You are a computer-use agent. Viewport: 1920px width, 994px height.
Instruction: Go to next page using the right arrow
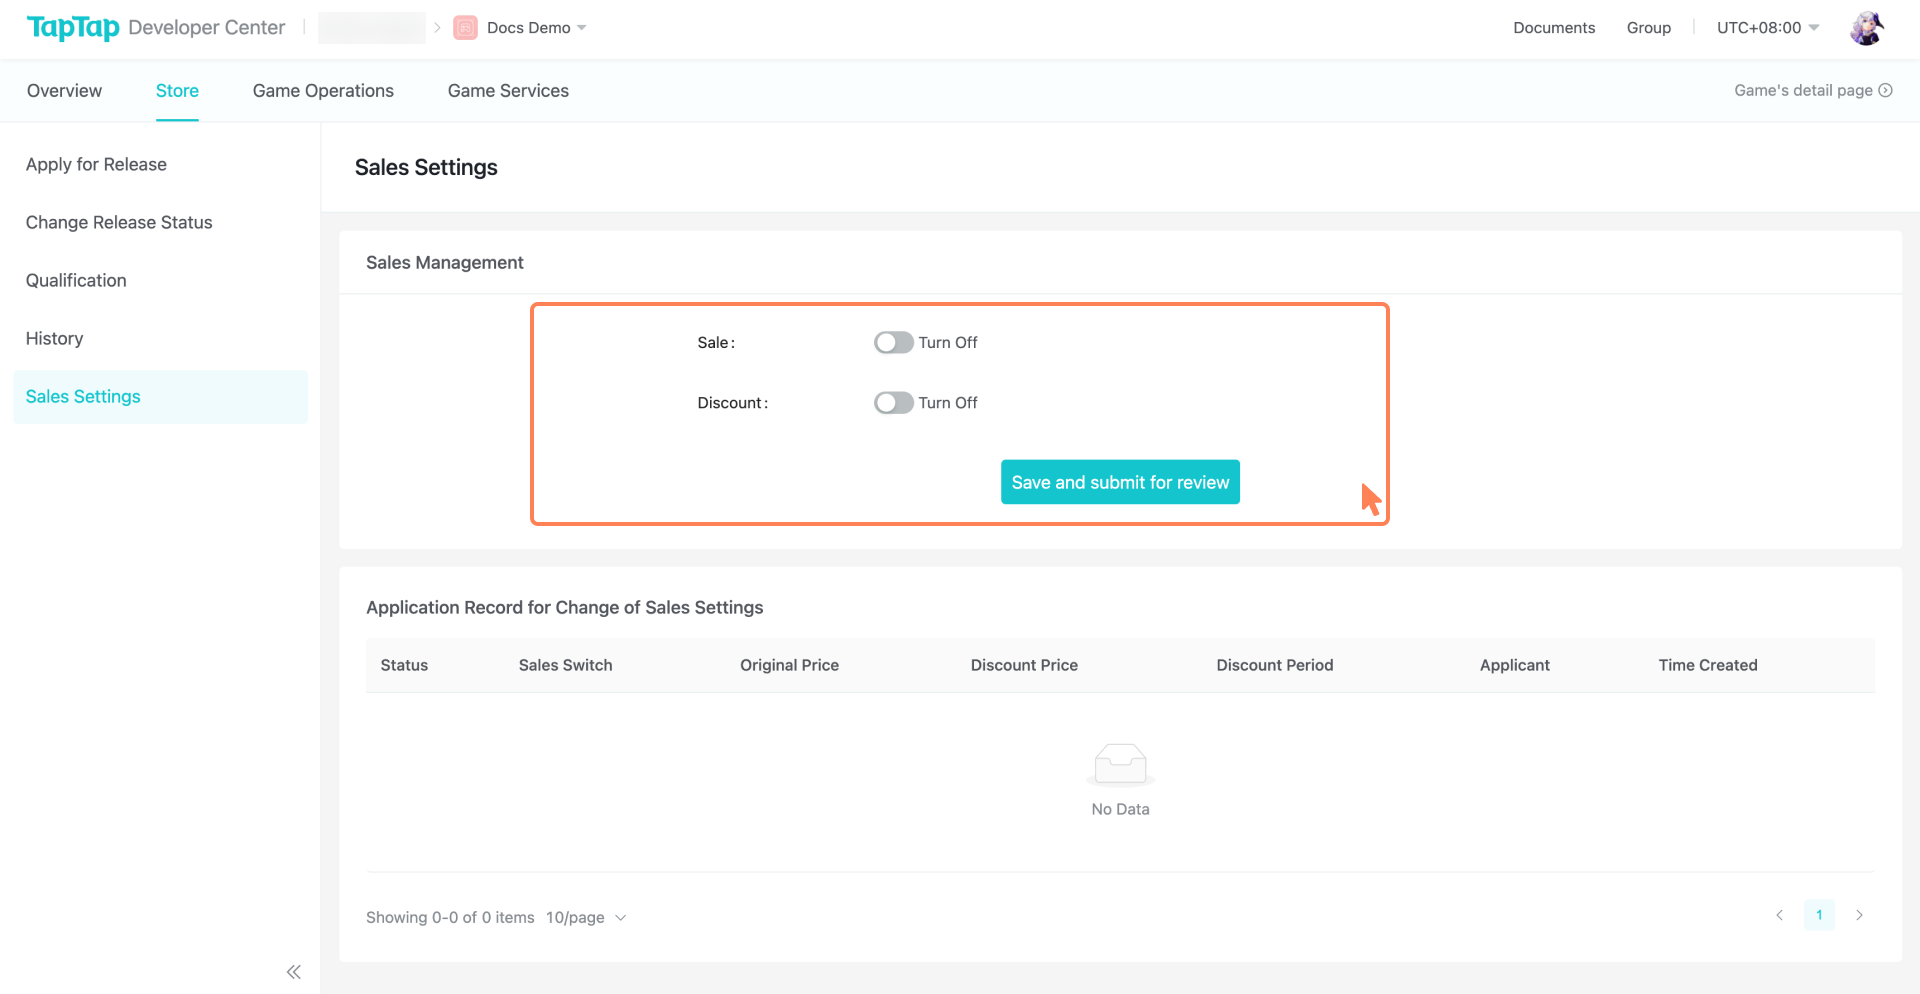1860,915
